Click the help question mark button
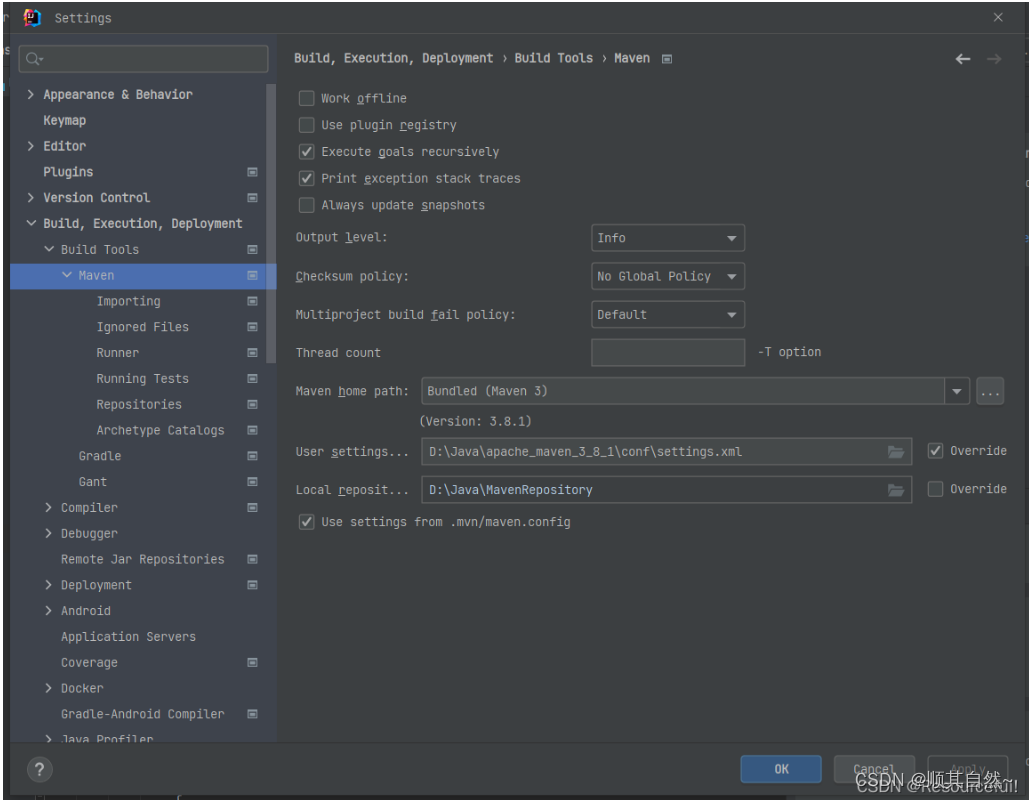The image size is (1029, 800). coord(39,769)
